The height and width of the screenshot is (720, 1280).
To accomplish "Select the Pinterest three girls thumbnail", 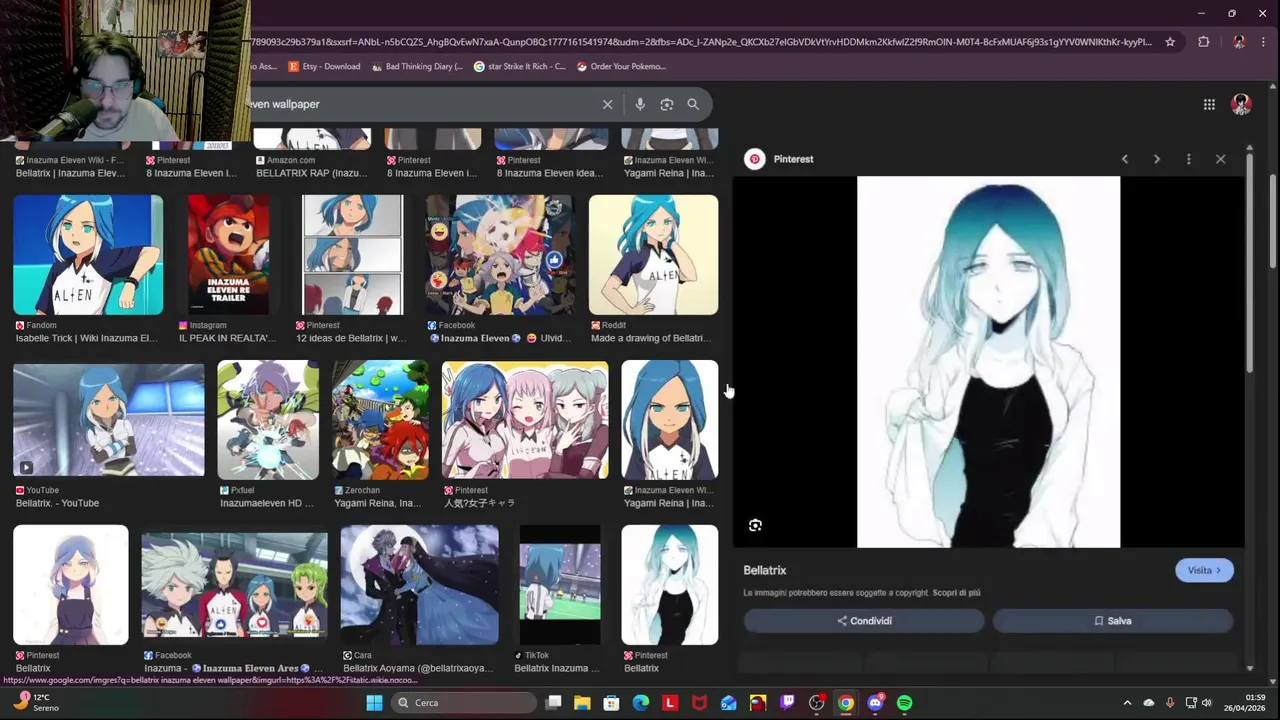I will (x=525, y=420).
